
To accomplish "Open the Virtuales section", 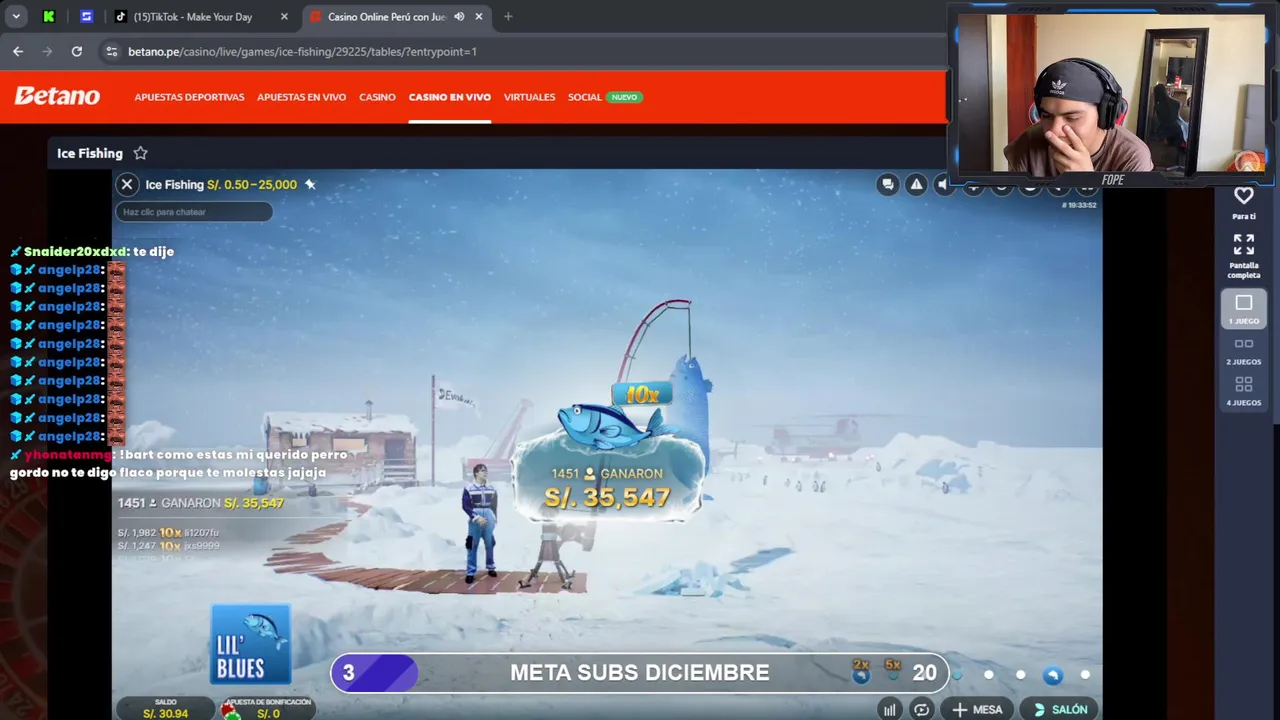I will click(529, 97).
